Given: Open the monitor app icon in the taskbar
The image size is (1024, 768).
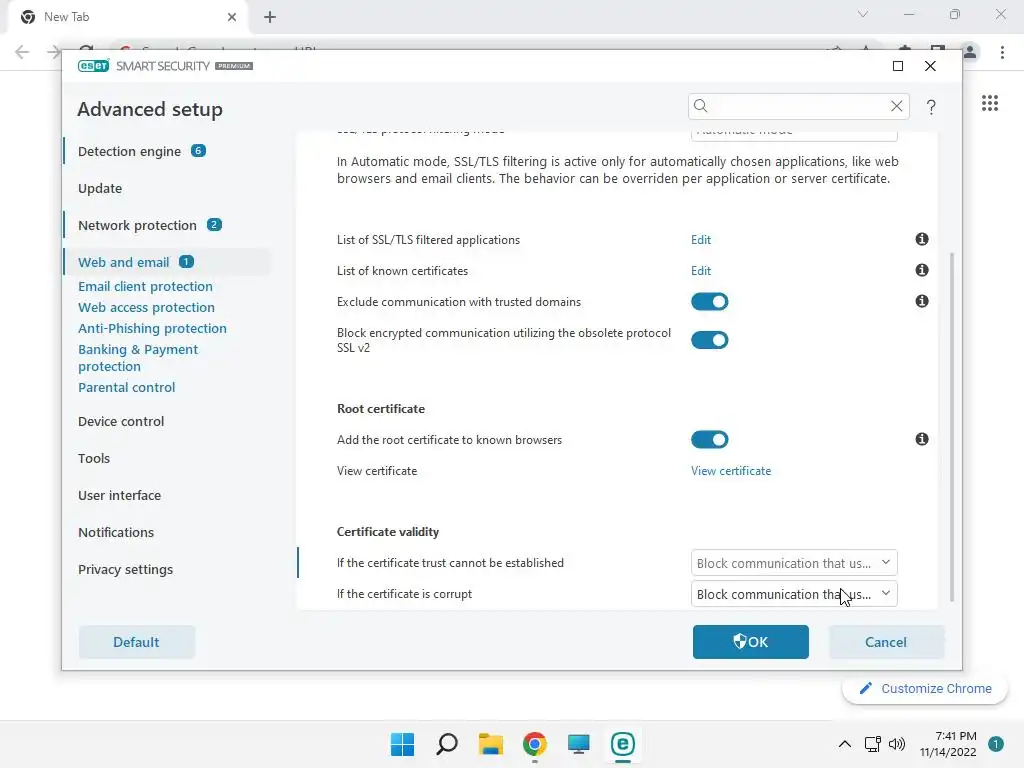Looking at the screenshot, I should [579, 744].
